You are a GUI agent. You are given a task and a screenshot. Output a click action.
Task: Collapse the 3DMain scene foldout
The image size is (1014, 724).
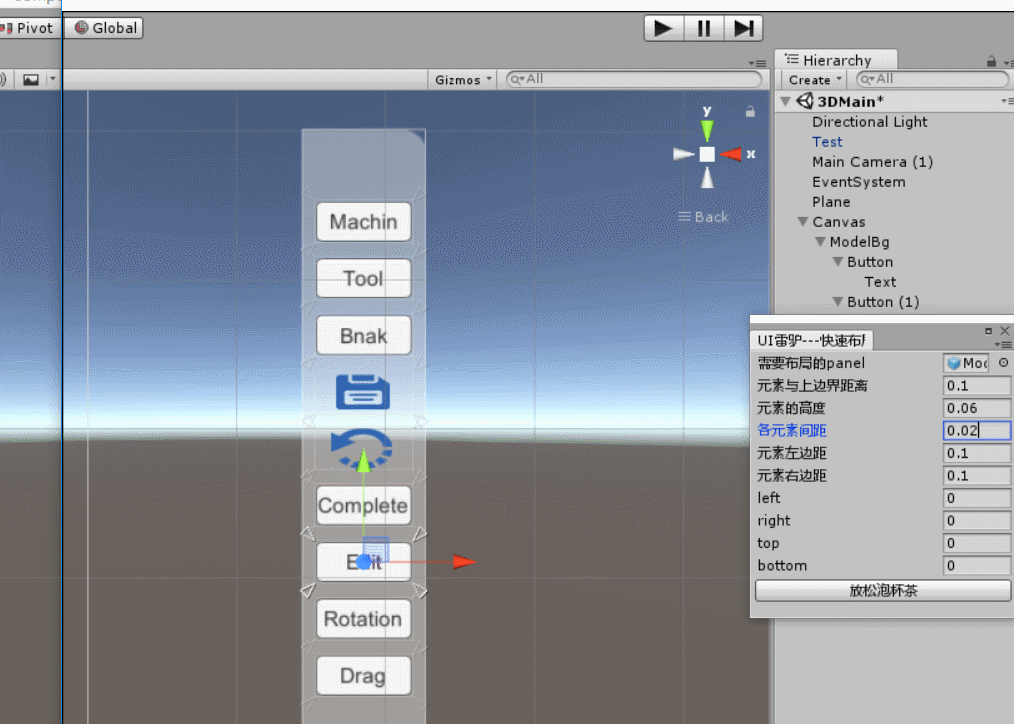pyautogui.click(x=786, y=101)
